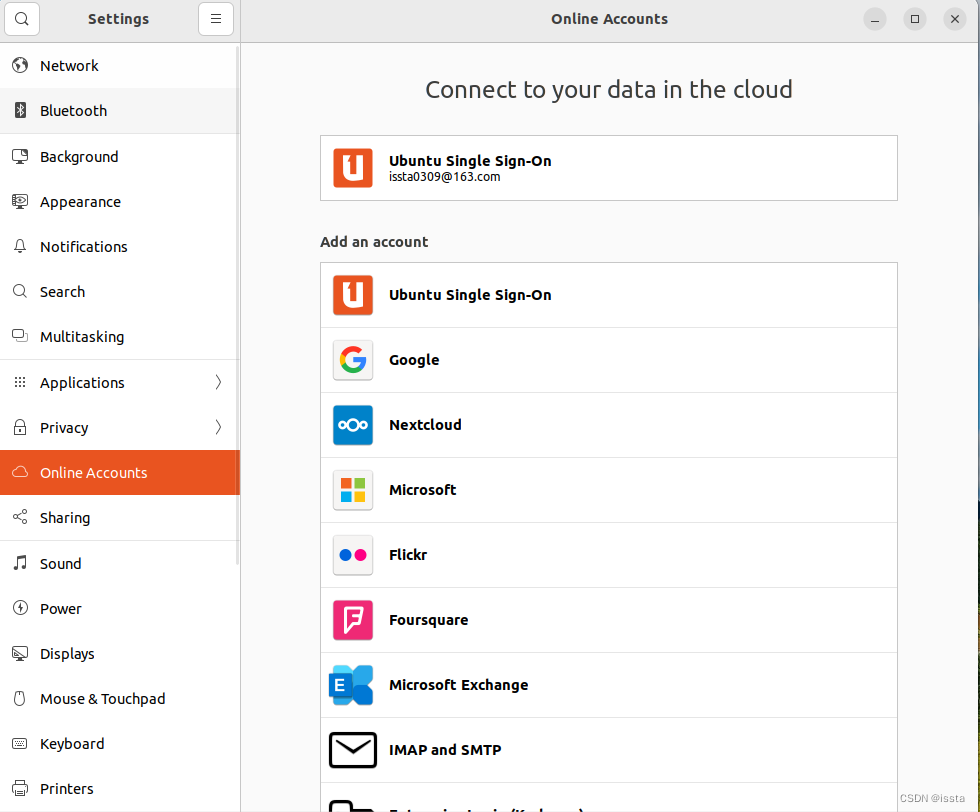Viewport: 980px width, 812px height.
Task: Click the Sharing icon
Action: 20,517
